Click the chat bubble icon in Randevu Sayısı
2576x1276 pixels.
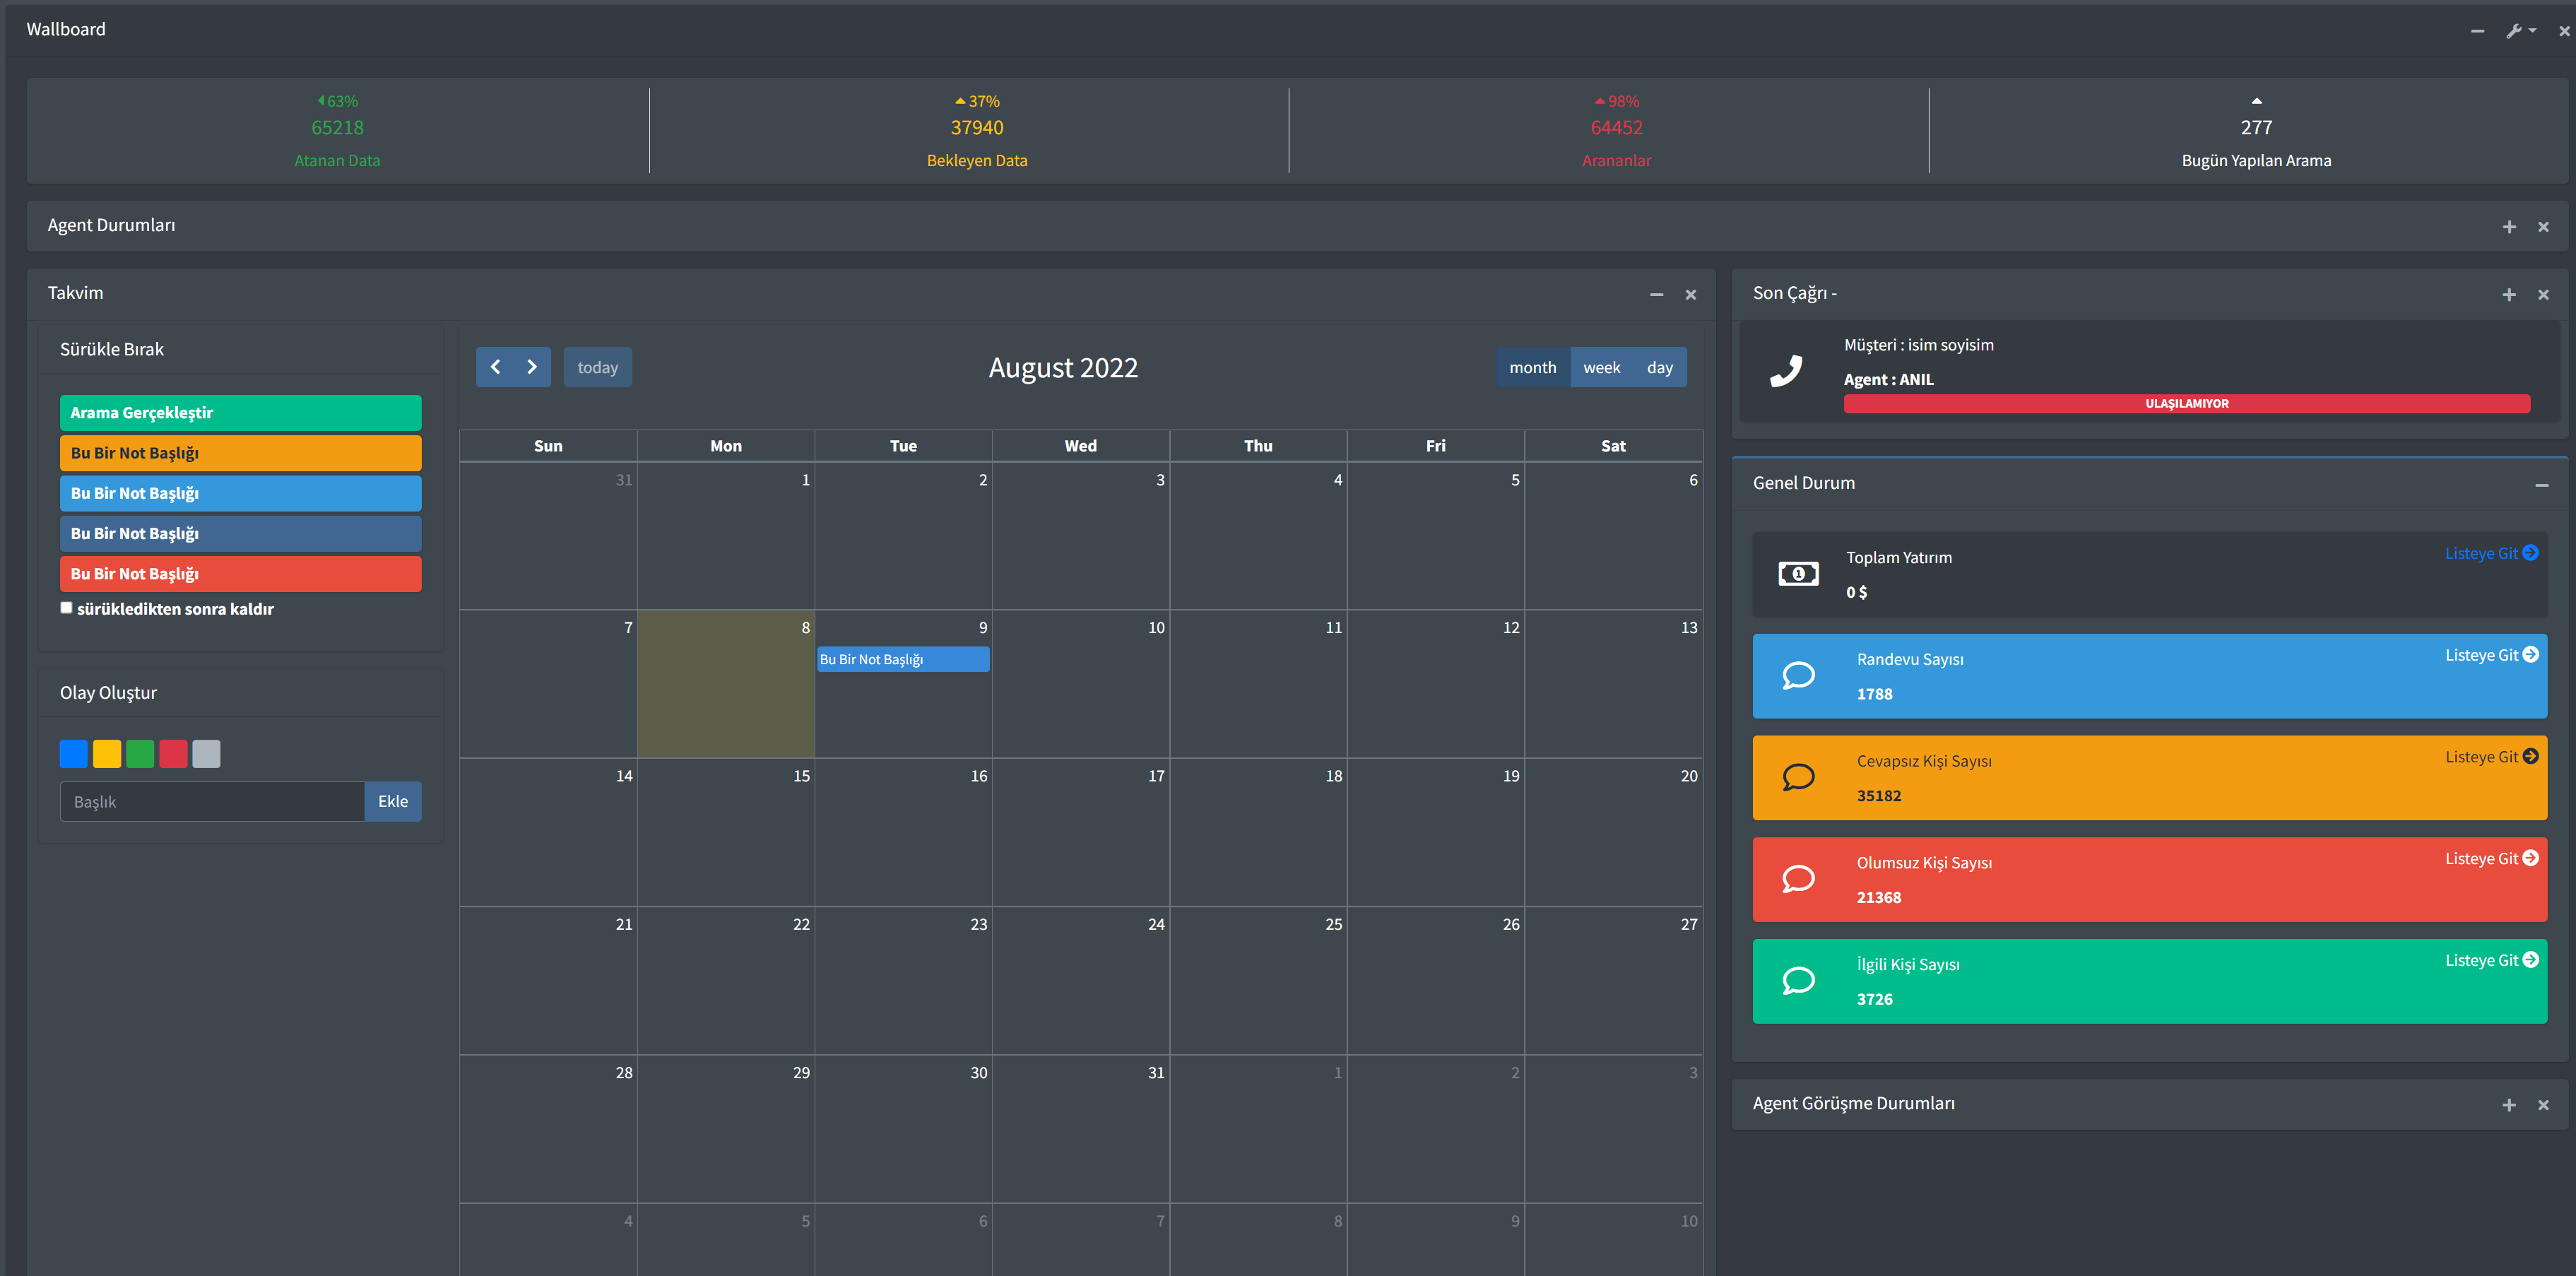click(1798, 676)
